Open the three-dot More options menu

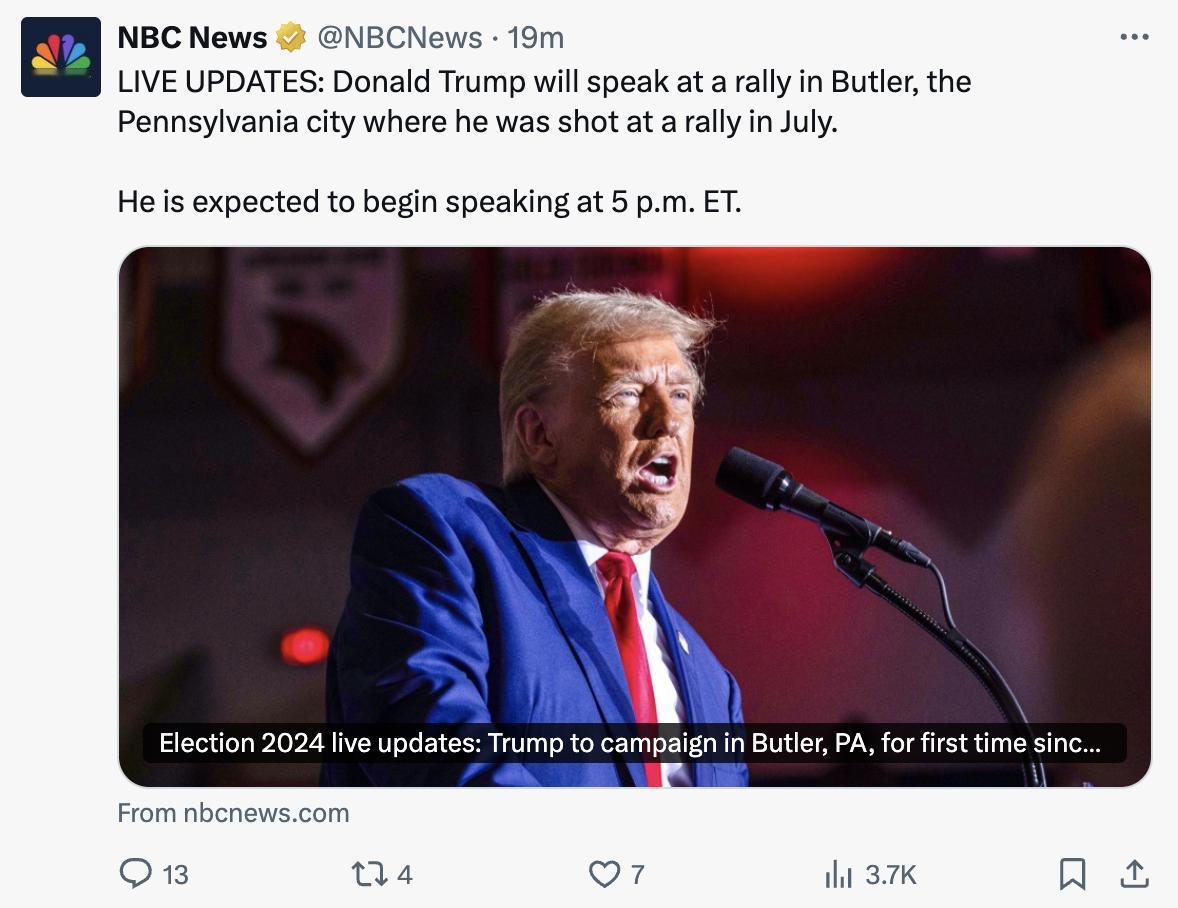point(1134,37)
